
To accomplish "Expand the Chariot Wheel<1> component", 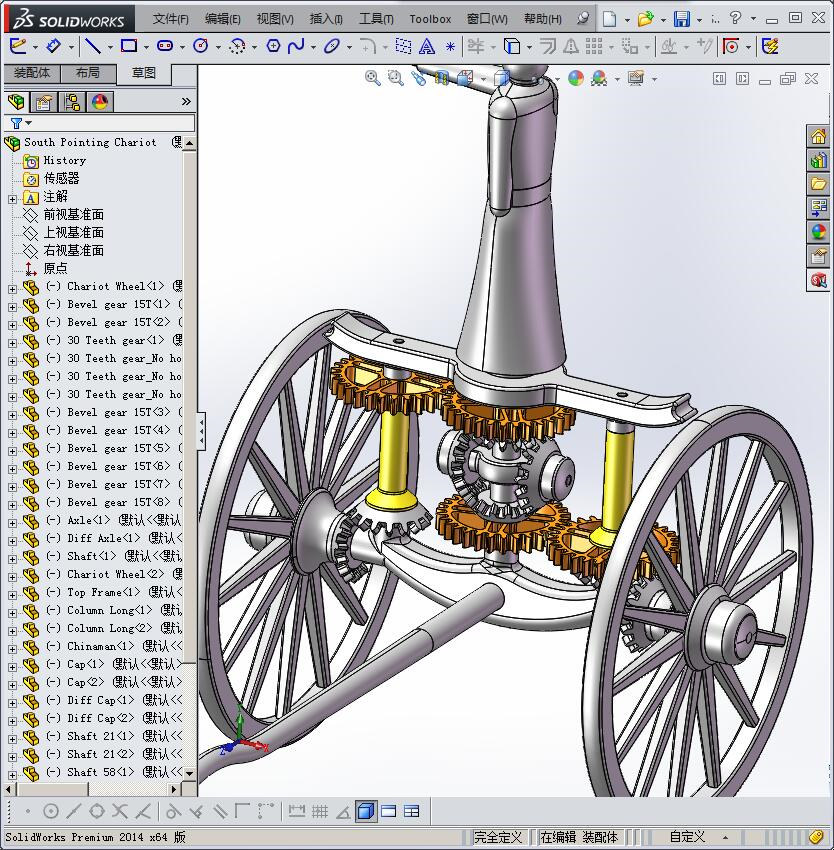I will coord(12,289).
